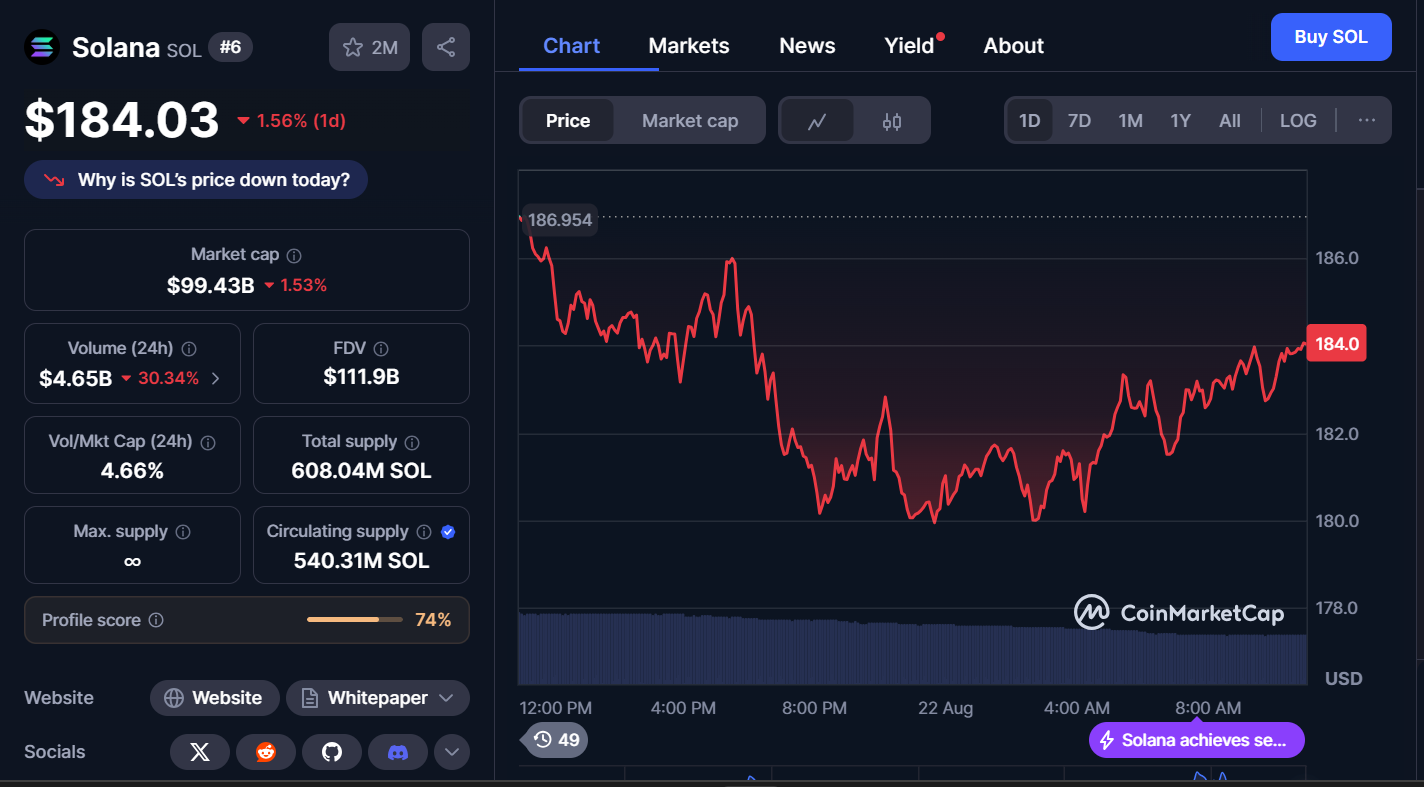
Task: Select the 1M time range
Action: click(x=1130, y=121)
